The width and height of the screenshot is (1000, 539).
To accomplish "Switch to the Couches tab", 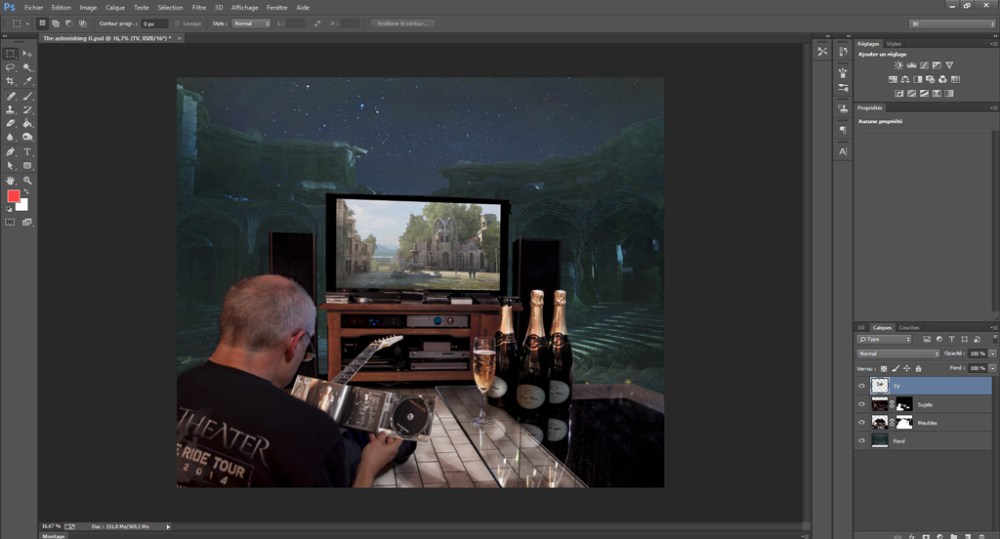I will coord(909,327).
